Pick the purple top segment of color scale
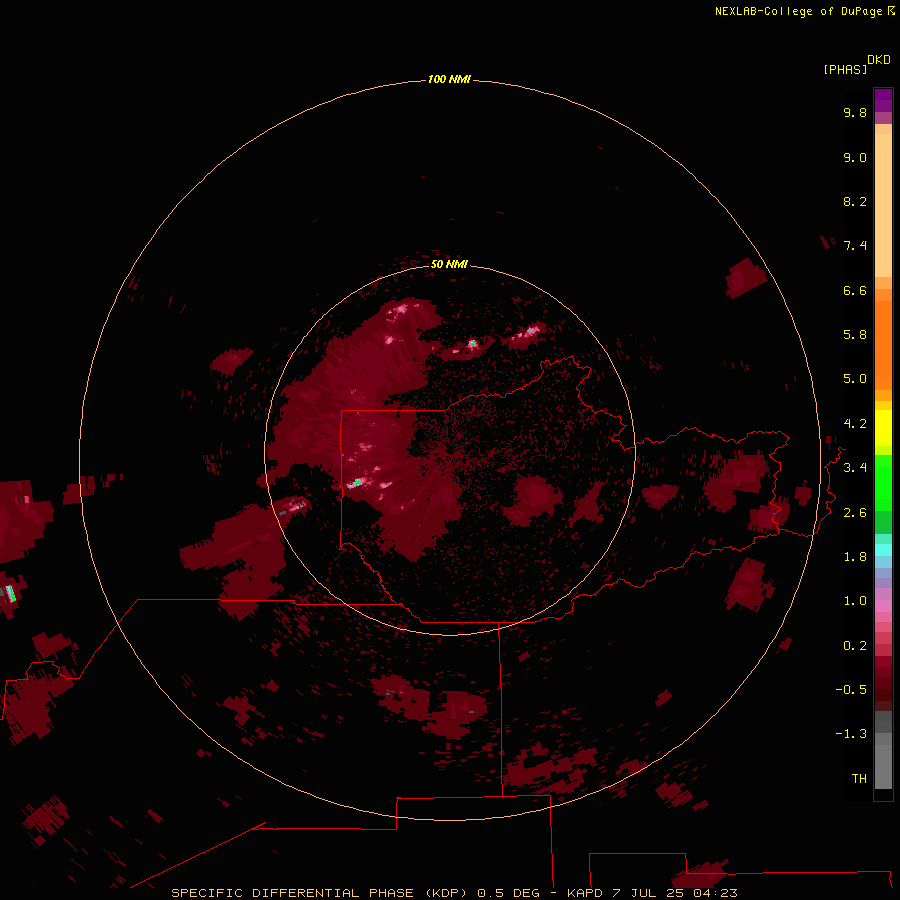The width and height of the screenshot is (900, 900). pyautogui.click(x=883, y=100)
